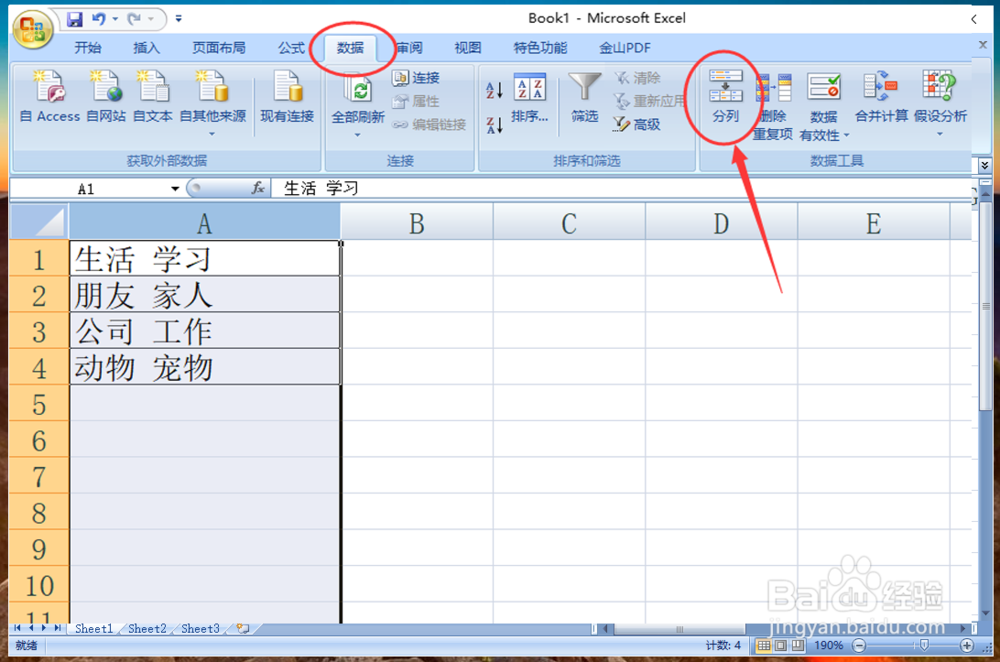Viewport: 1000px width, 662px height.
Task: Switch to Page Layout view button
Action: (x=781, y=645)
